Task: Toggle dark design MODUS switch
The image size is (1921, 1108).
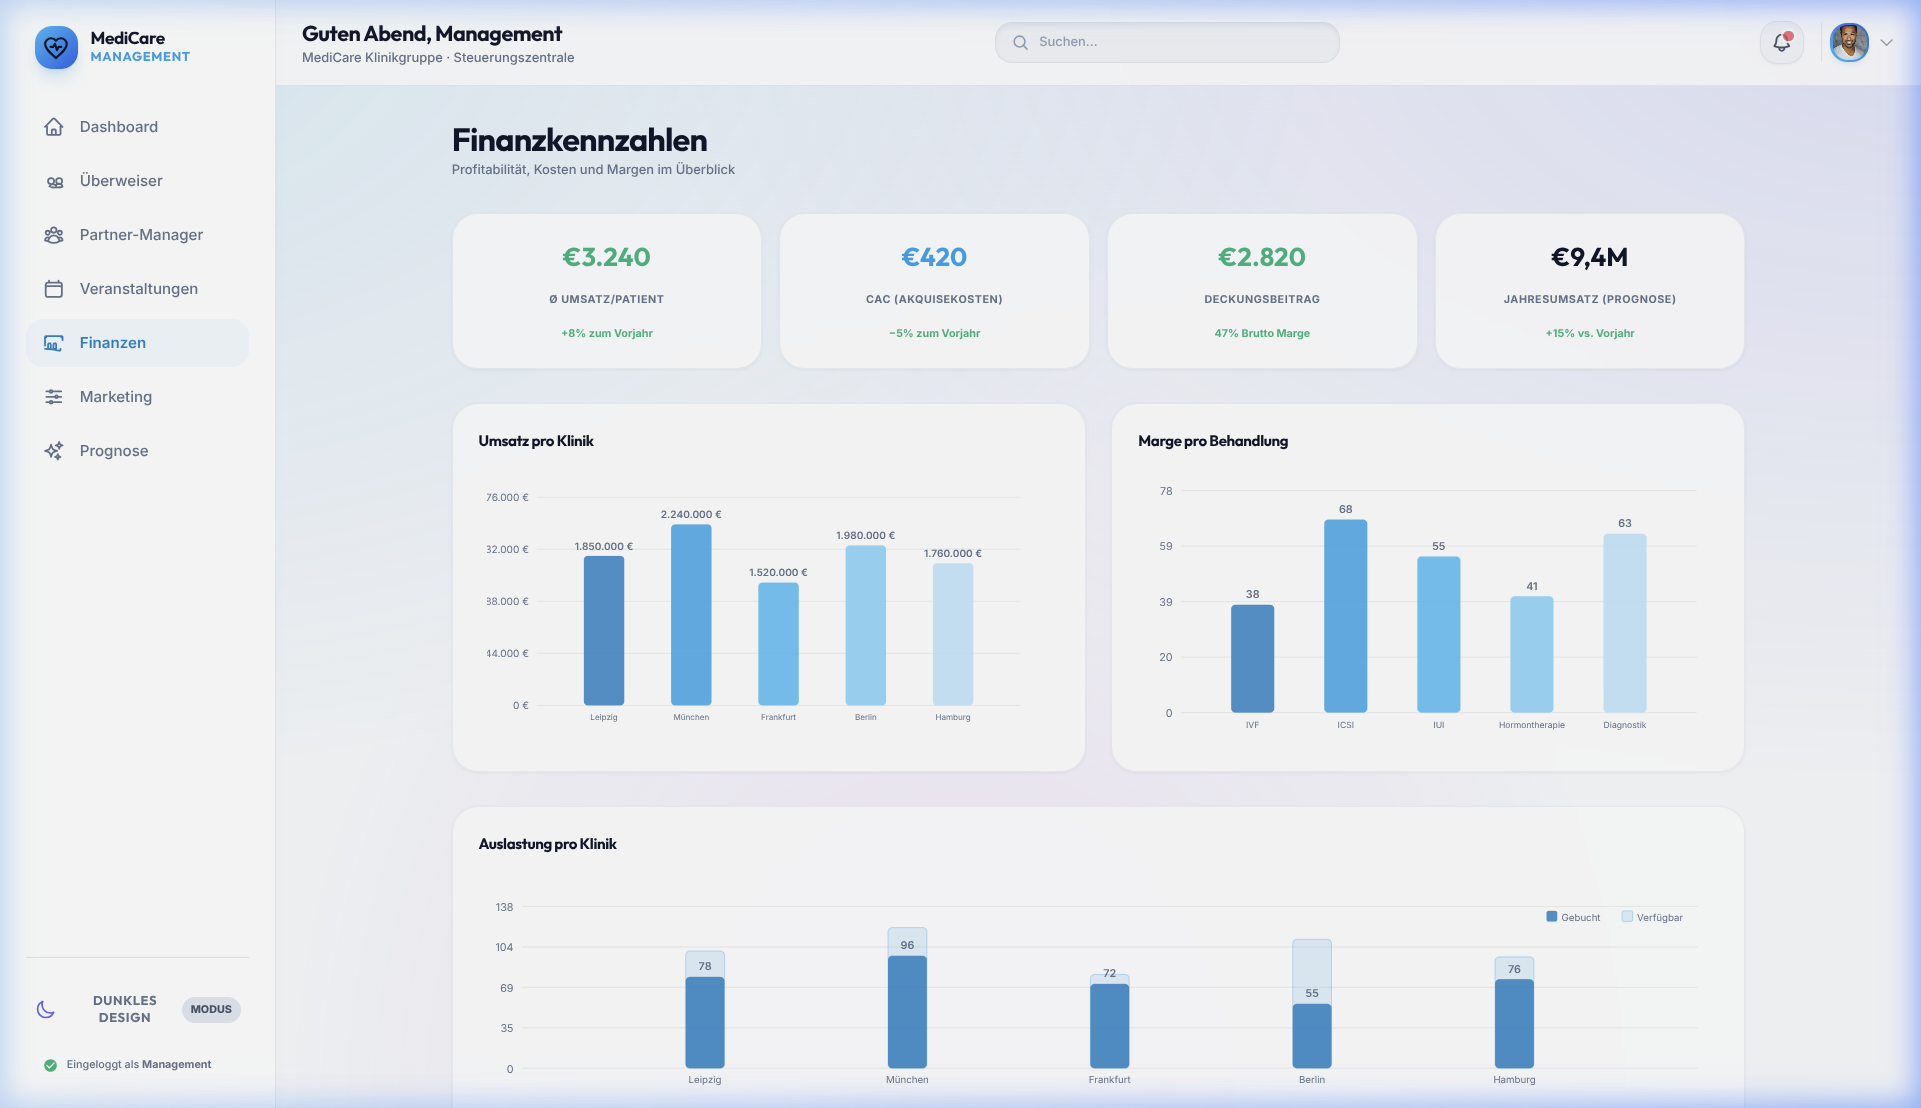Action: (211, 1009)
